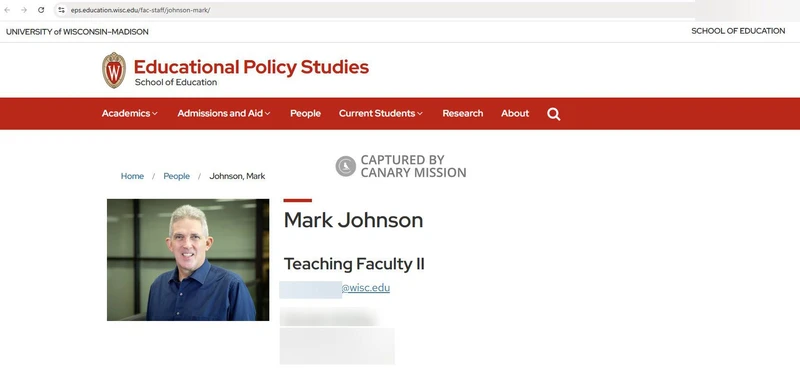
Task: Reload the page with the refresh icon
Action: click(x=41, y=10)
